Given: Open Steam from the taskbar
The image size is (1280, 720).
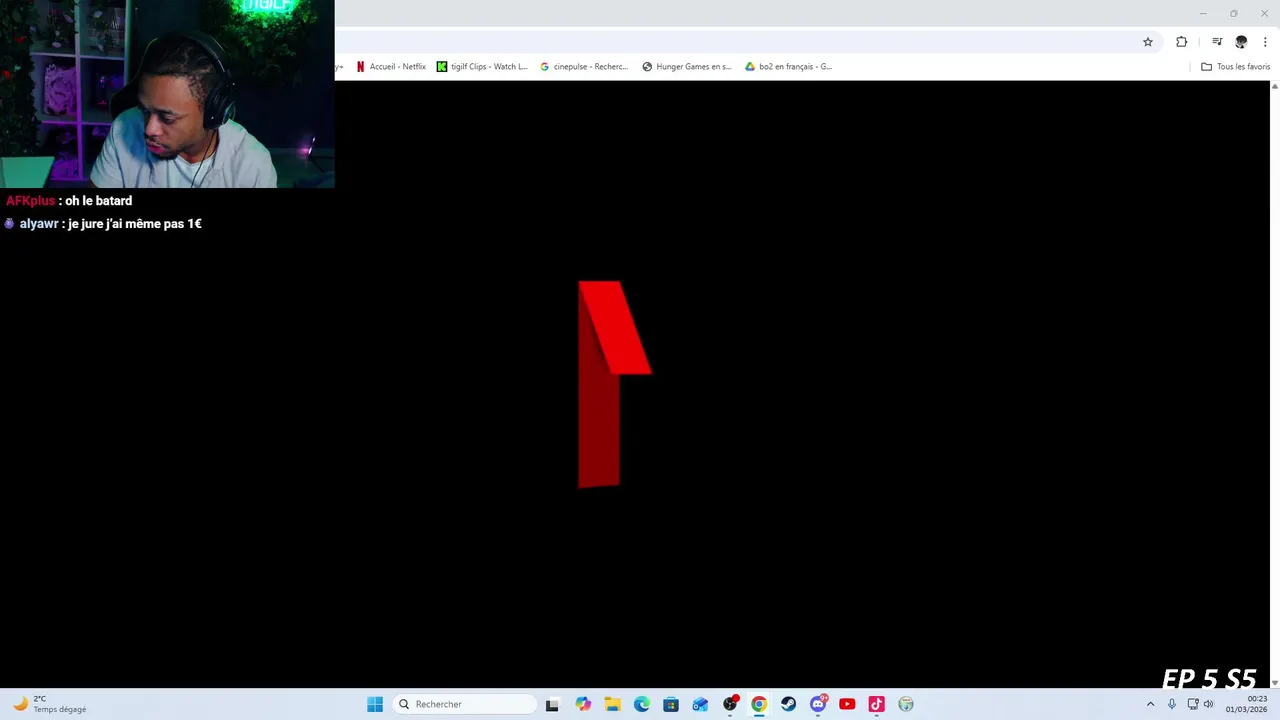Looking at the screenshot, I should coord(789,704).
